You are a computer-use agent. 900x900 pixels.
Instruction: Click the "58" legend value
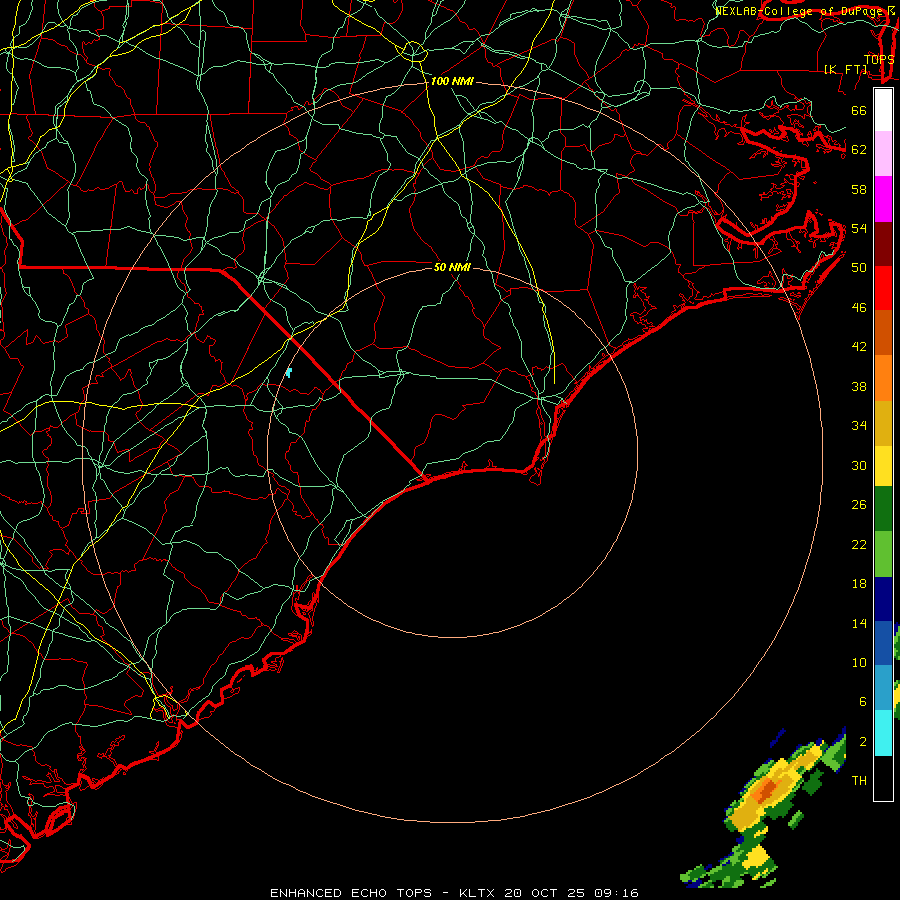pos(859,189)
